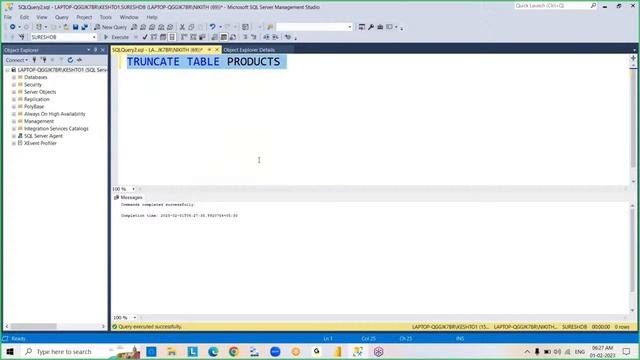
Task: Select the Messages results tab
Action: coord(128,198)
